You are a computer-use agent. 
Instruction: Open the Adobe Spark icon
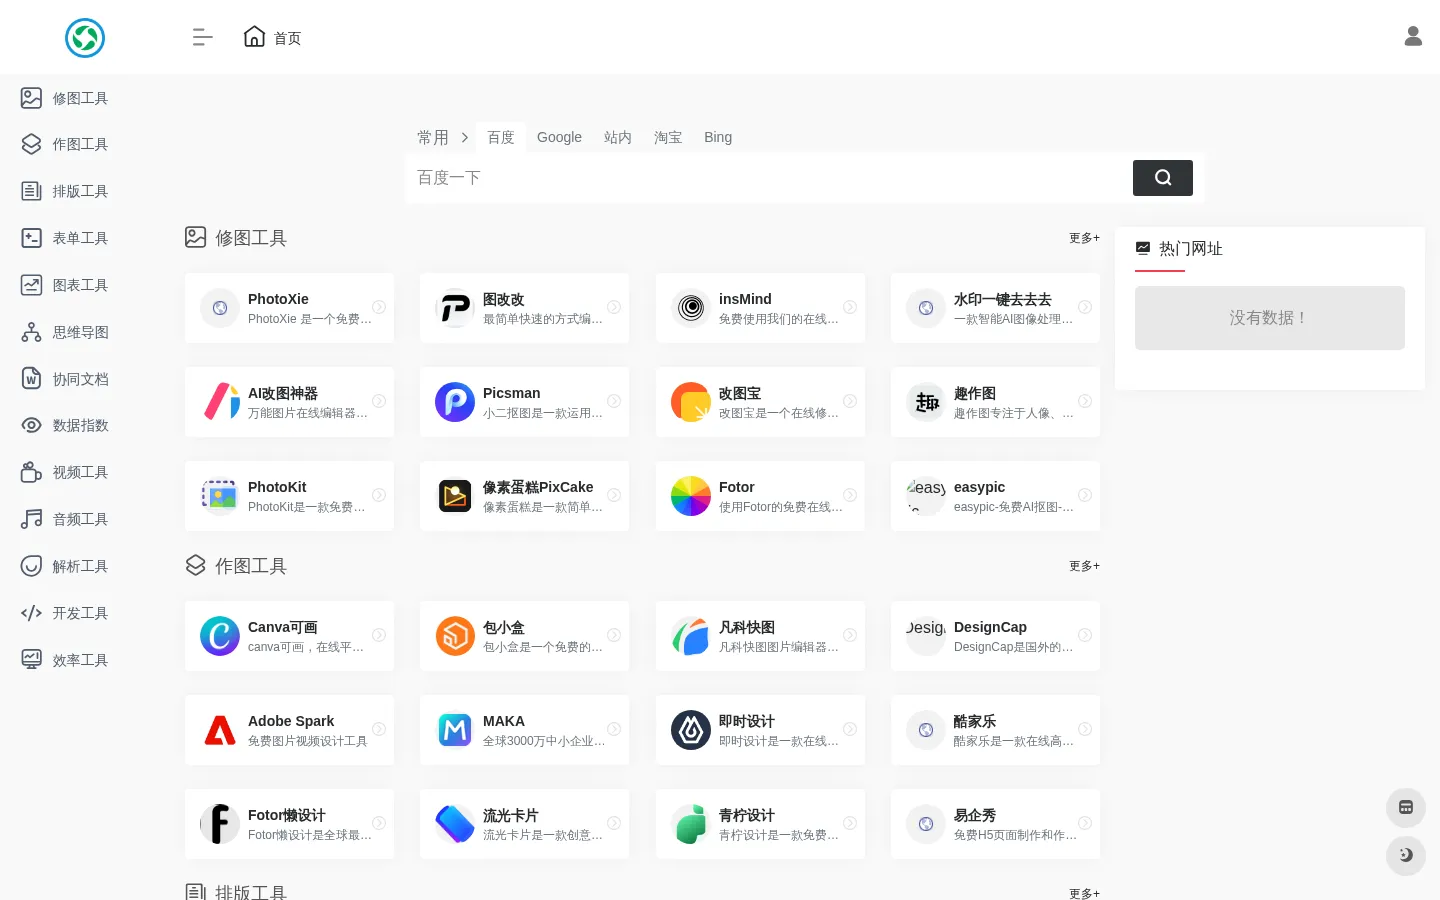click(x=220, y=730)
